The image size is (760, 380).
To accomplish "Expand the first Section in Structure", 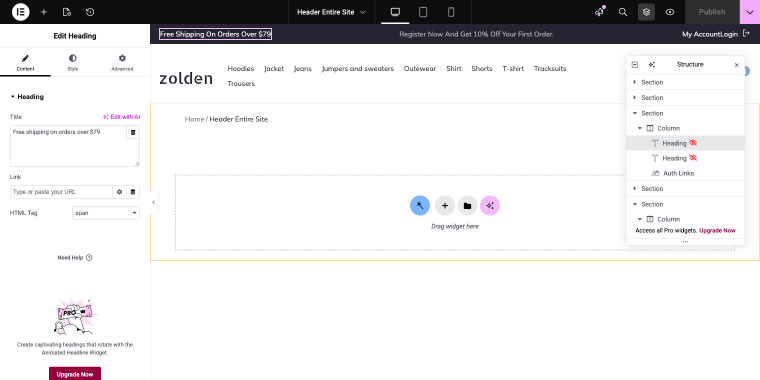I will [x=634, y=82].
